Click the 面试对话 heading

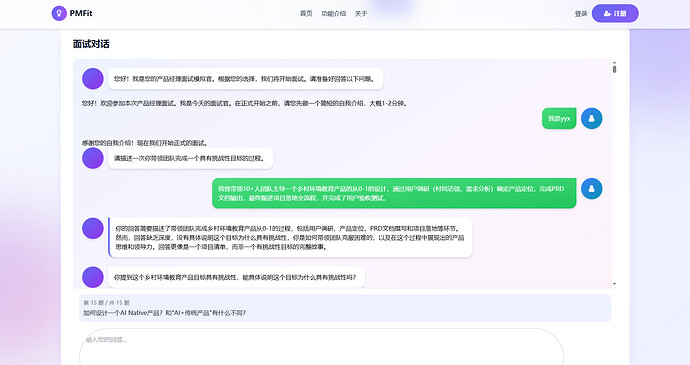coord(91,44)
